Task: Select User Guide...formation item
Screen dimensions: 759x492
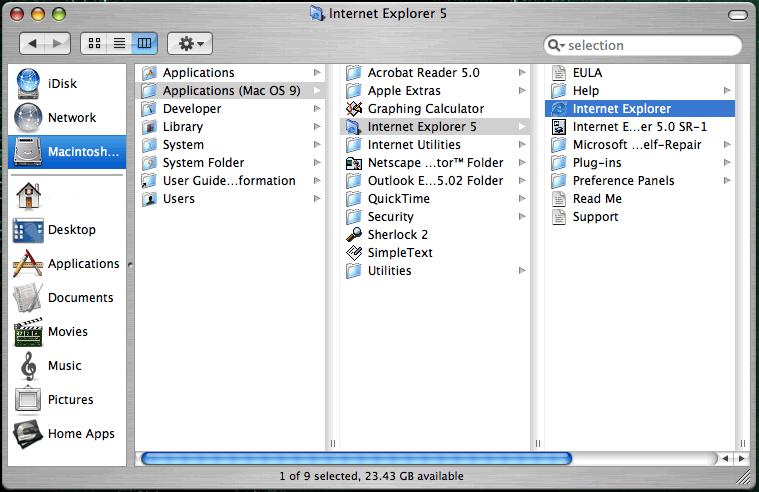Action: click(230, 181)
